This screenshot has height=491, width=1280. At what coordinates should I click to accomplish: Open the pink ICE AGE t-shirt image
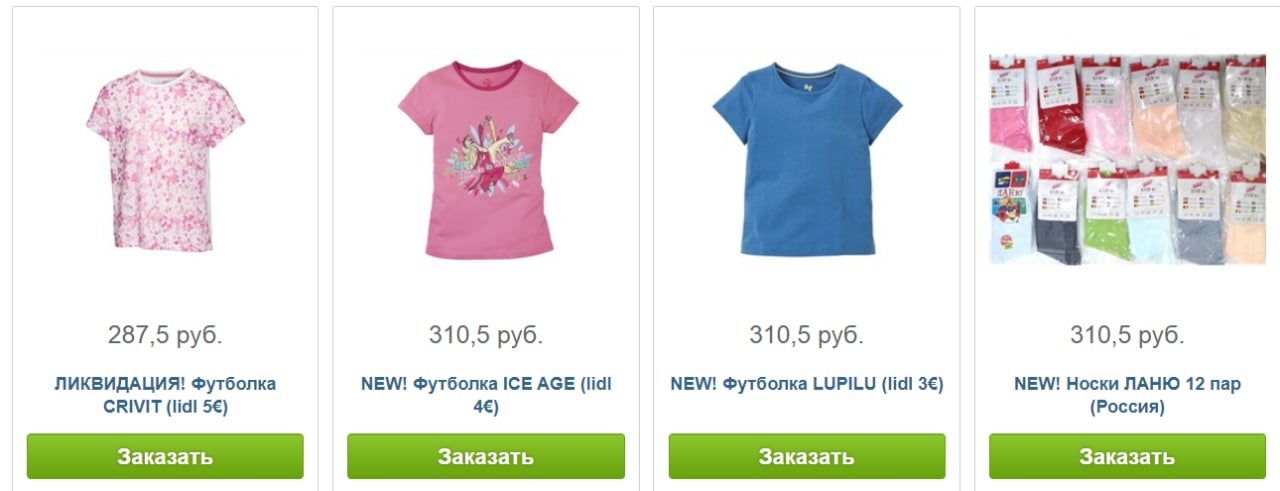486,160
